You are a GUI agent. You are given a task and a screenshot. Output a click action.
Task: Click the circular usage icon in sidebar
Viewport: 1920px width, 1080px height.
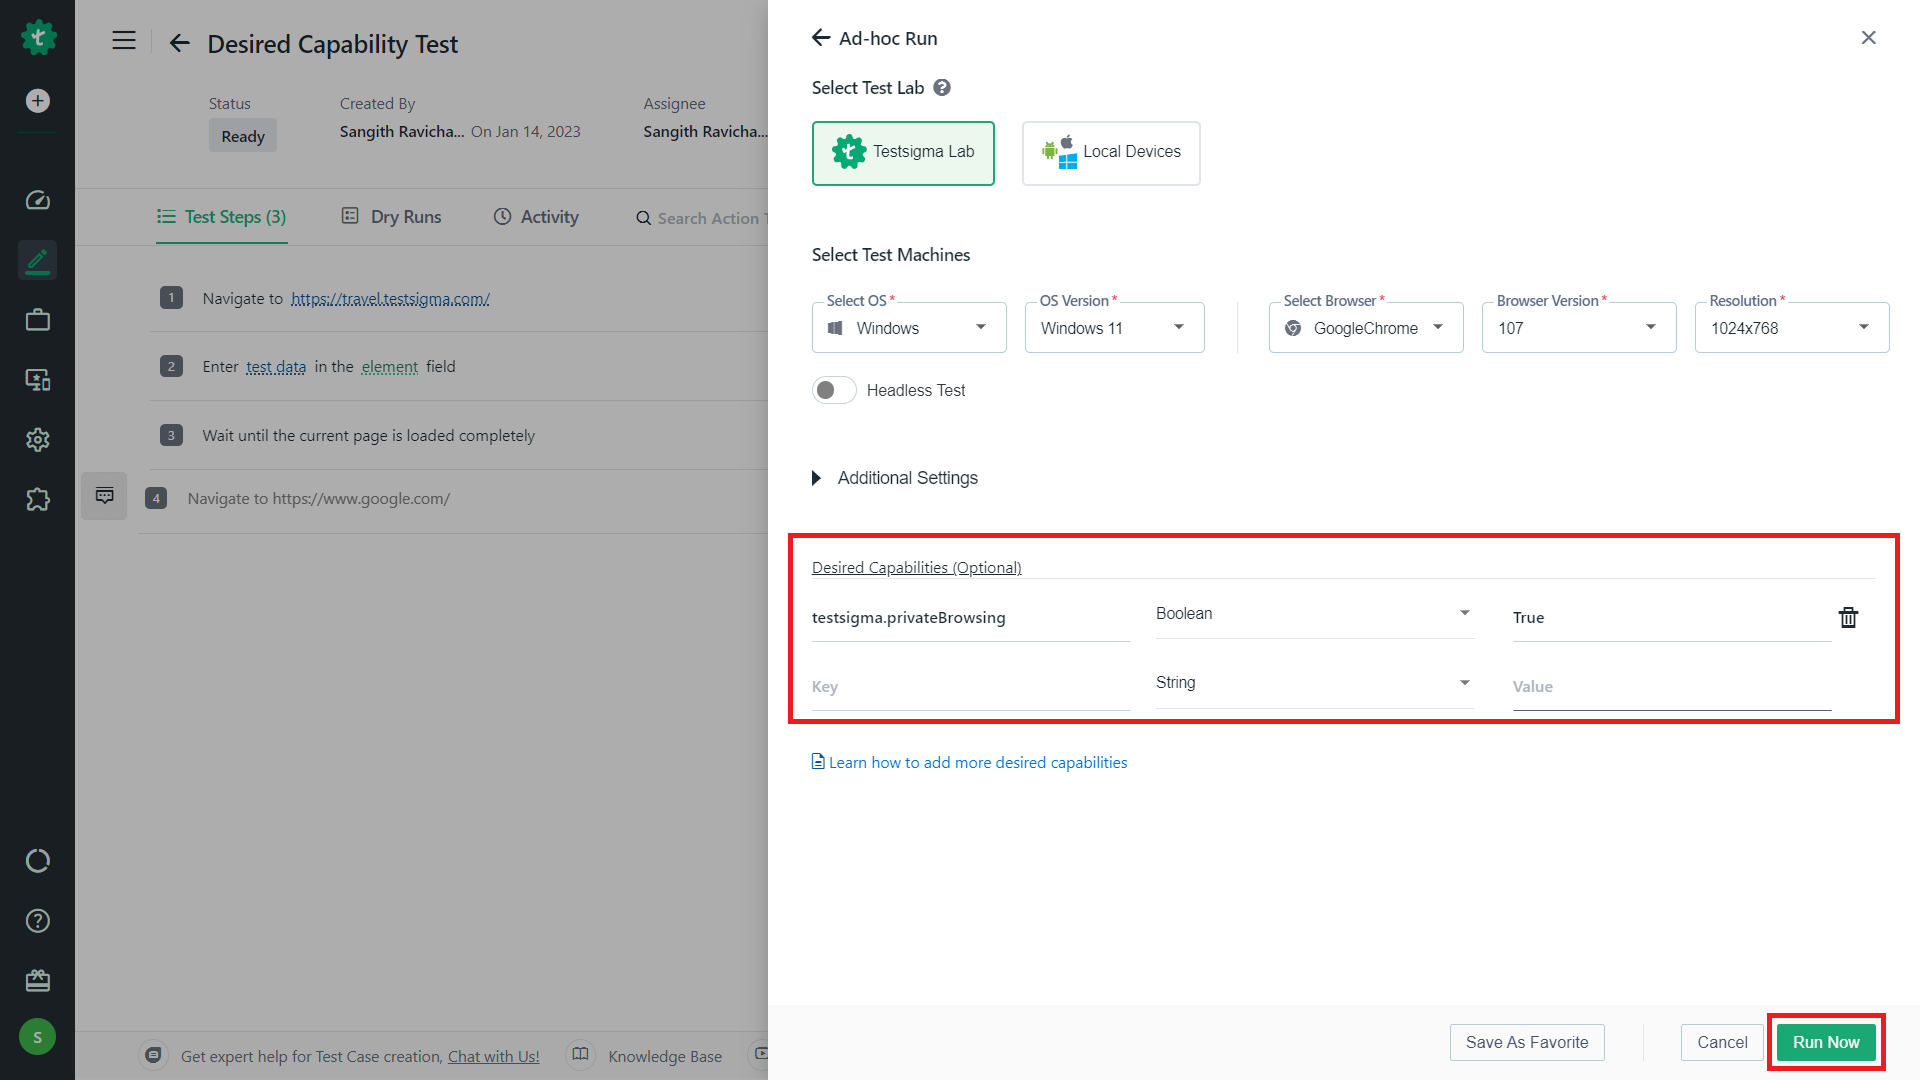(x=38, y=861)
